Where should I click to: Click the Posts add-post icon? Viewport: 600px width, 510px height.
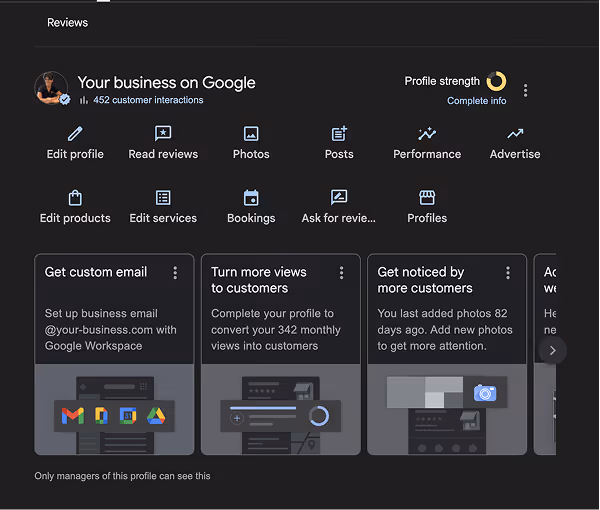point(339,134)
